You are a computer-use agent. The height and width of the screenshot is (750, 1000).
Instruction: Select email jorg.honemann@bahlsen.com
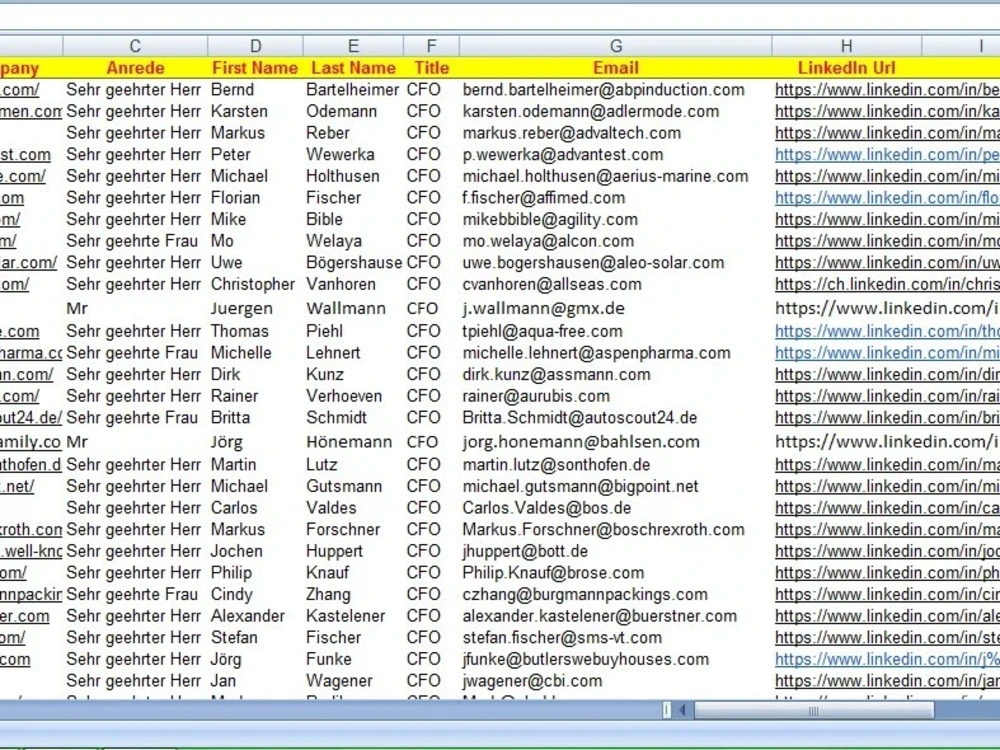(581, 443)
